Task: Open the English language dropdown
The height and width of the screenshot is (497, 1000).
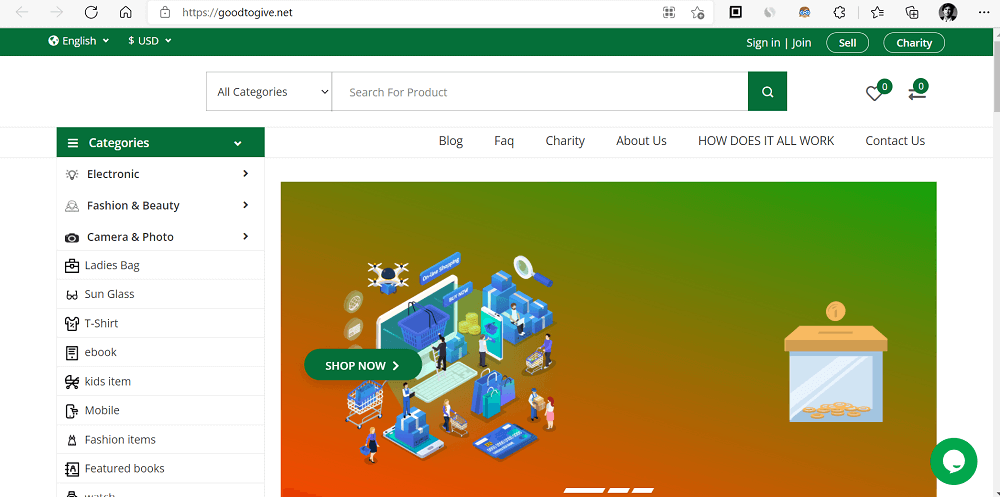Action: coord(78,41)
